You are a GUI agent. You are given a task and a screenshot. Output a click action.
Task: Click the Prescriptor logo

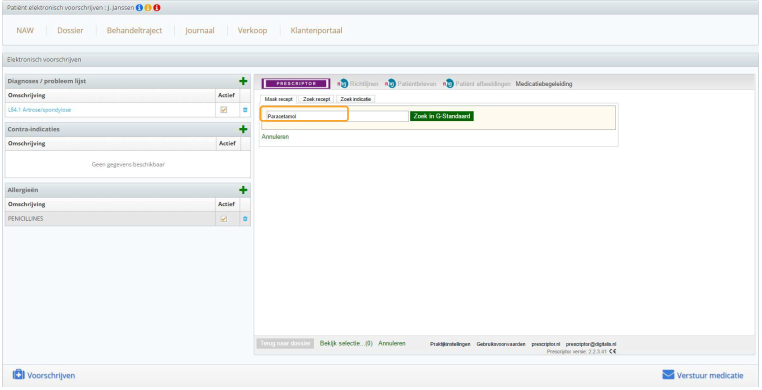point(296,84)
